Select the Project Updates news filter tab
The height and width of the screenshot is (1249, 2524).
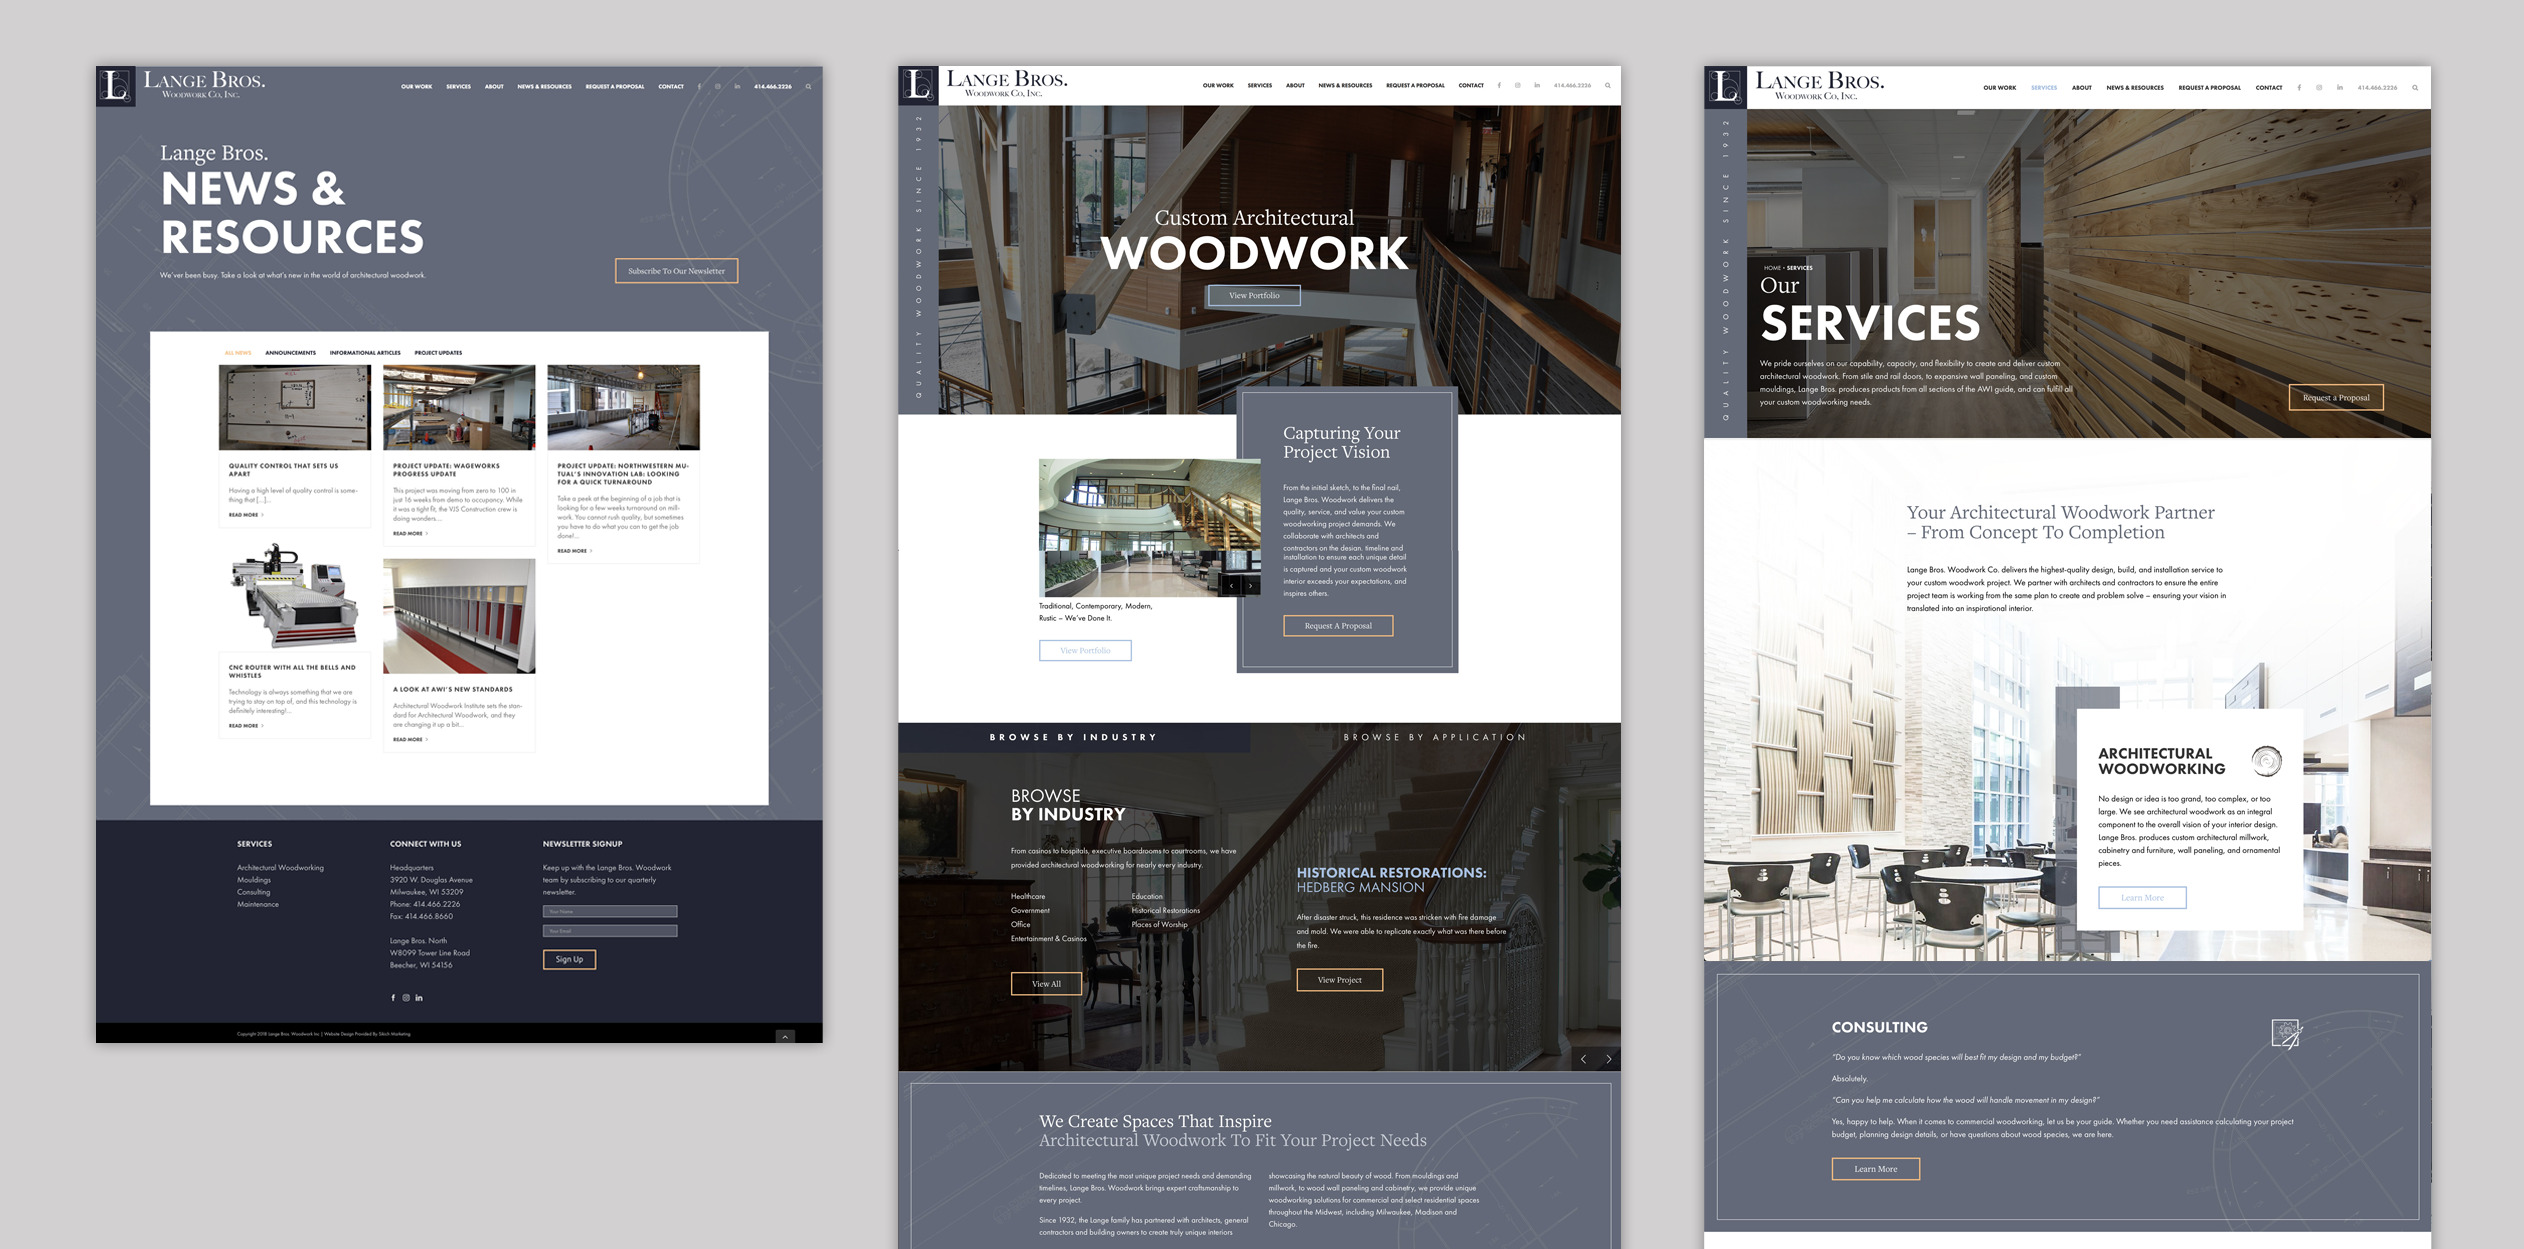click(x=438, y=353)
